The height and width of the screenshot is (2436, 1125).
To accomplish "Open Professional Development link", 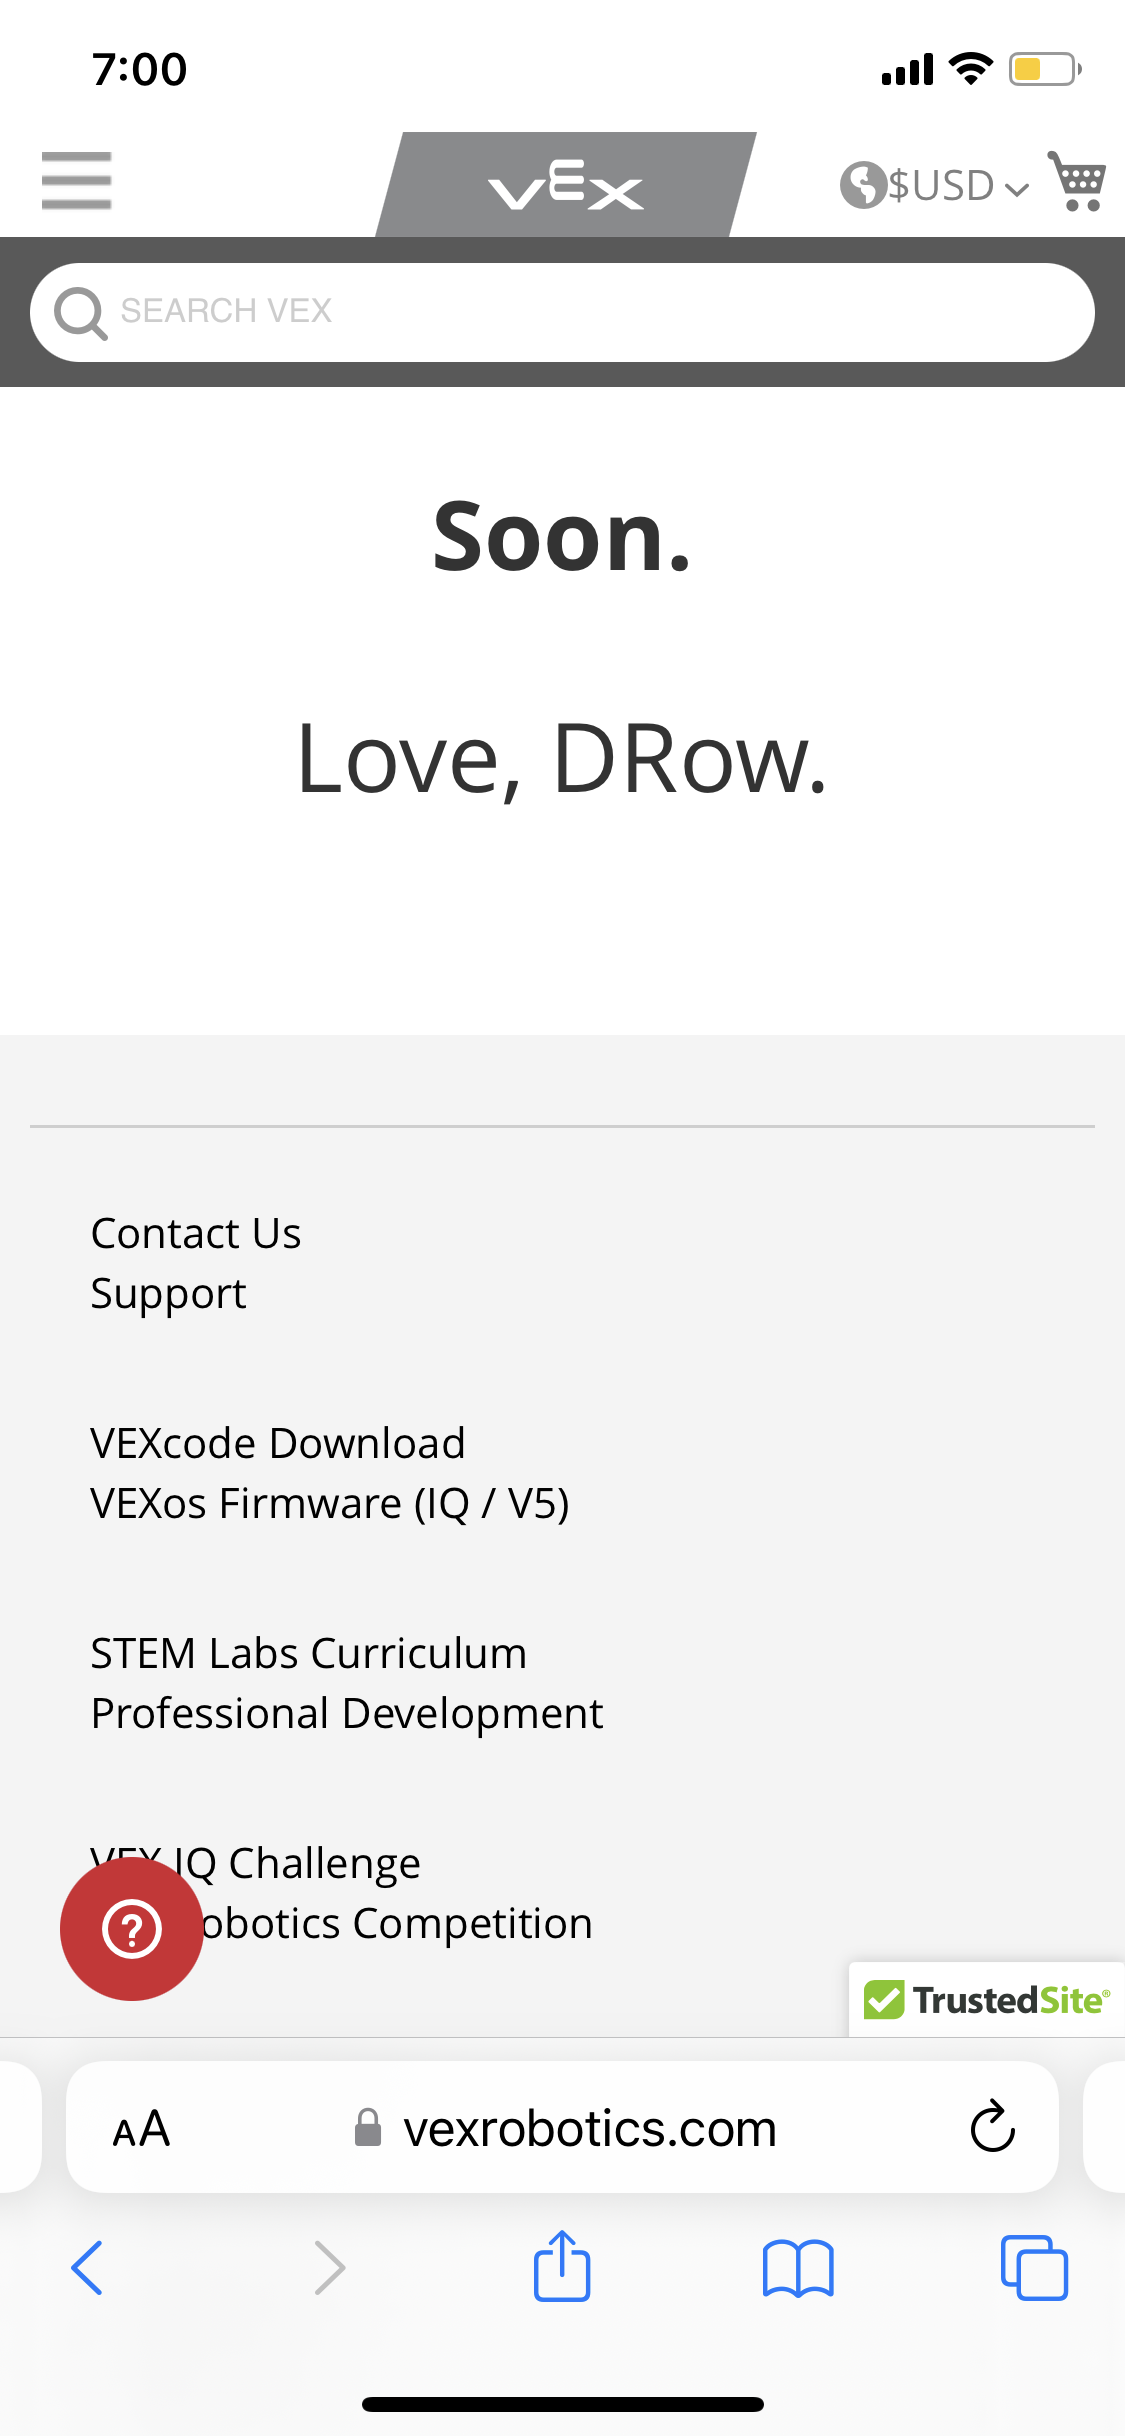I will coord(347,1714).
